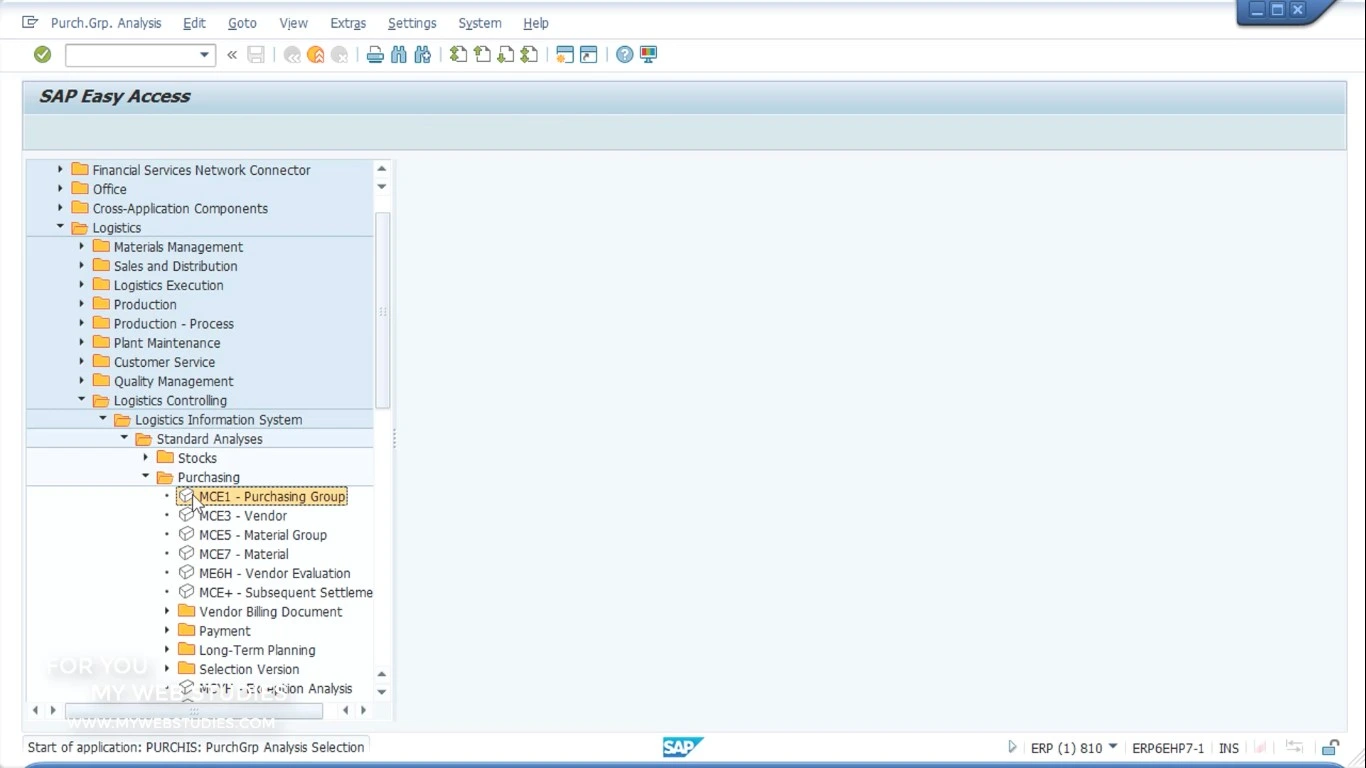The height and width of the screenshot is (768, 1366).
Task: Expand the Payment folder
Action: tap(167, 631)
